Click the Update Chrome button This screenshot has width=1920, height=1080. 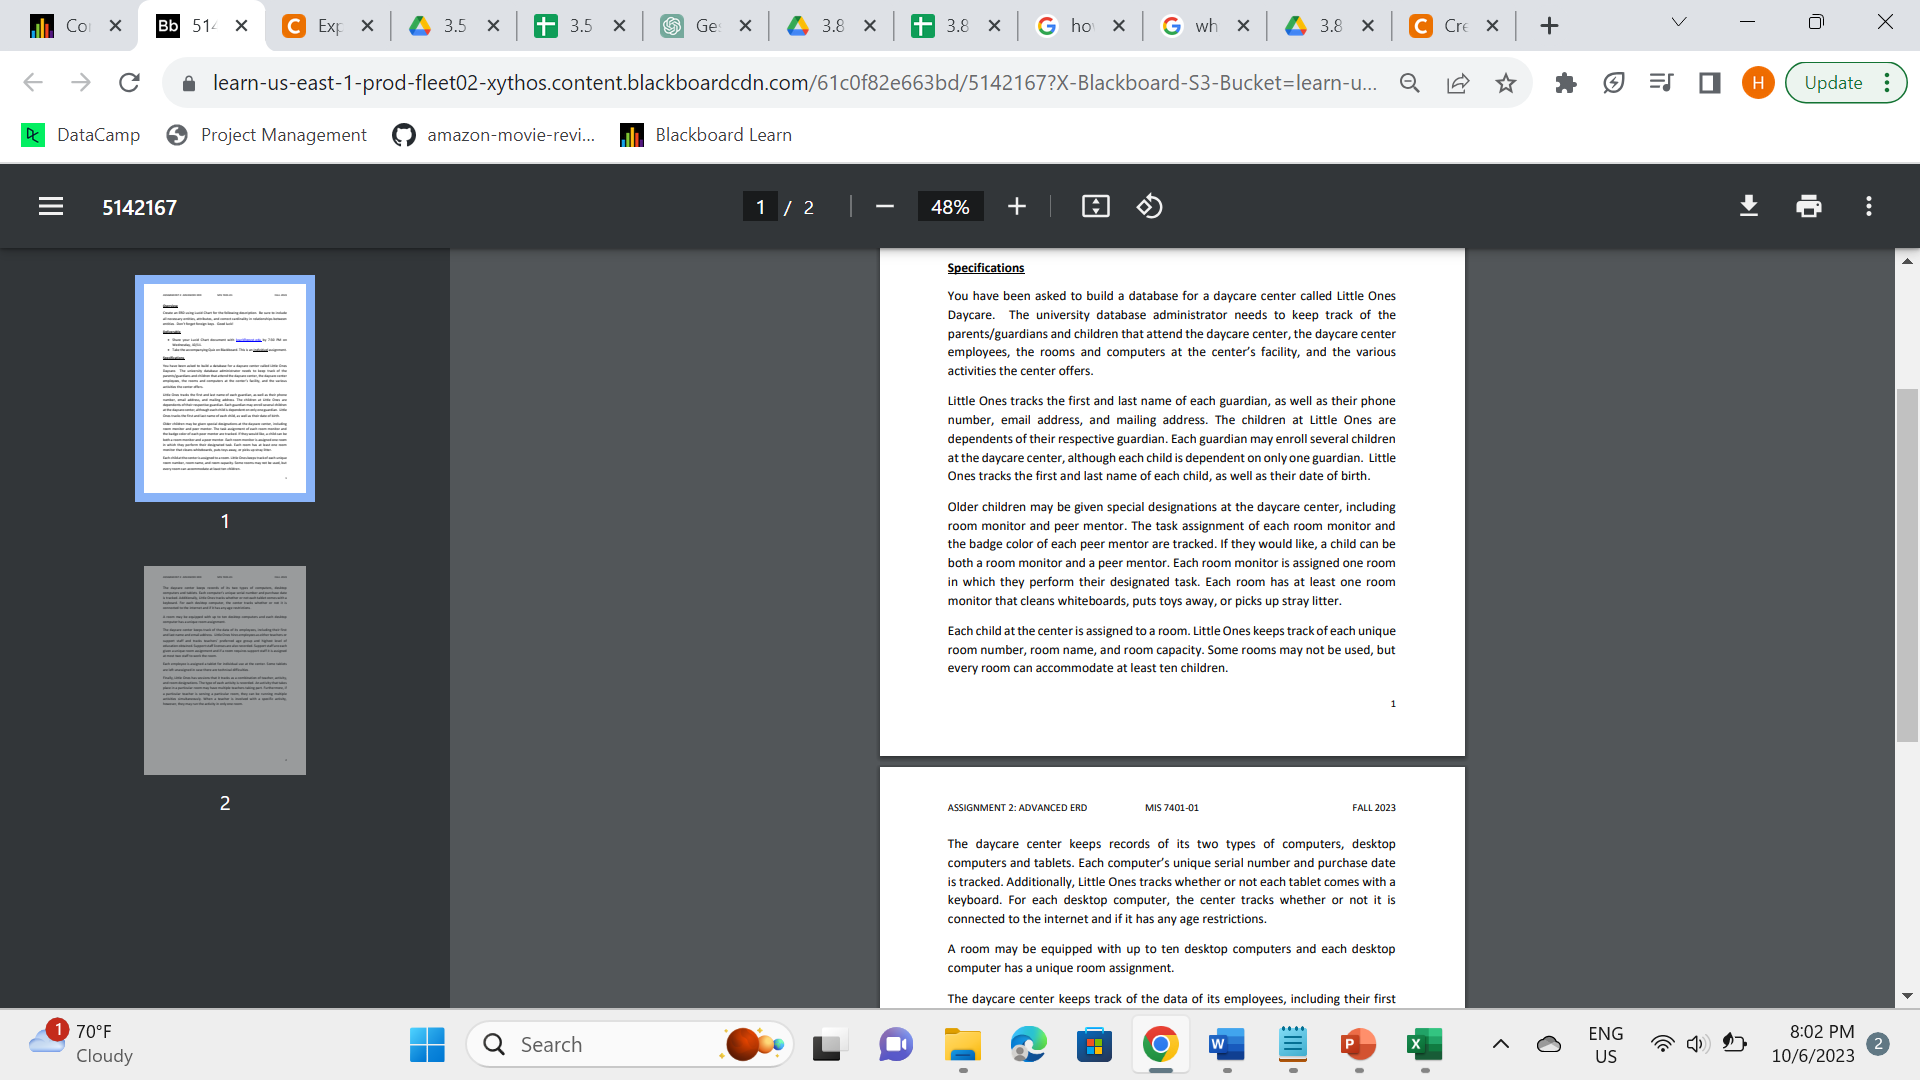coord(1834,83)
